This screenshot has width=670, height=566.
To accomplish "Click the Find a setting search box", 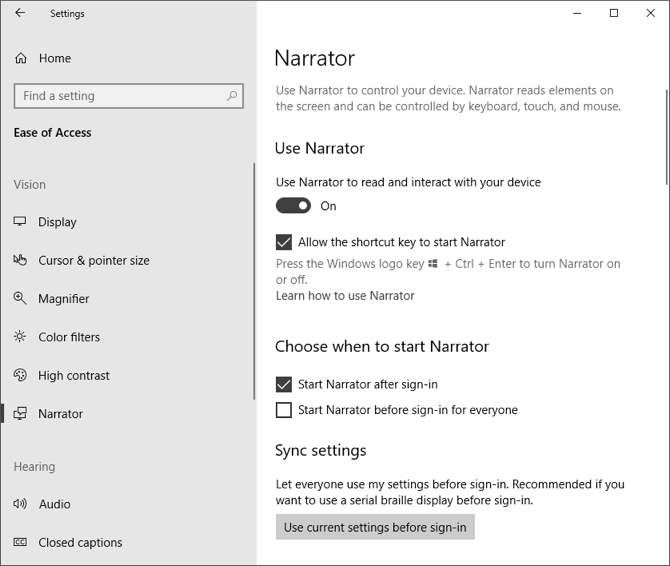I will click(120, 96).
